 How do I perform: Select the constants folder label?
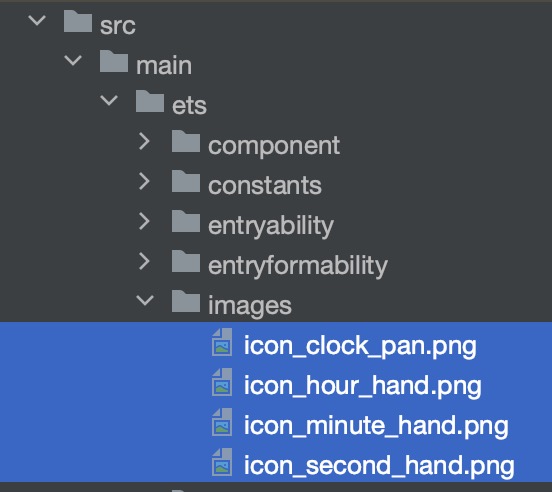click(x=265, y=185)
